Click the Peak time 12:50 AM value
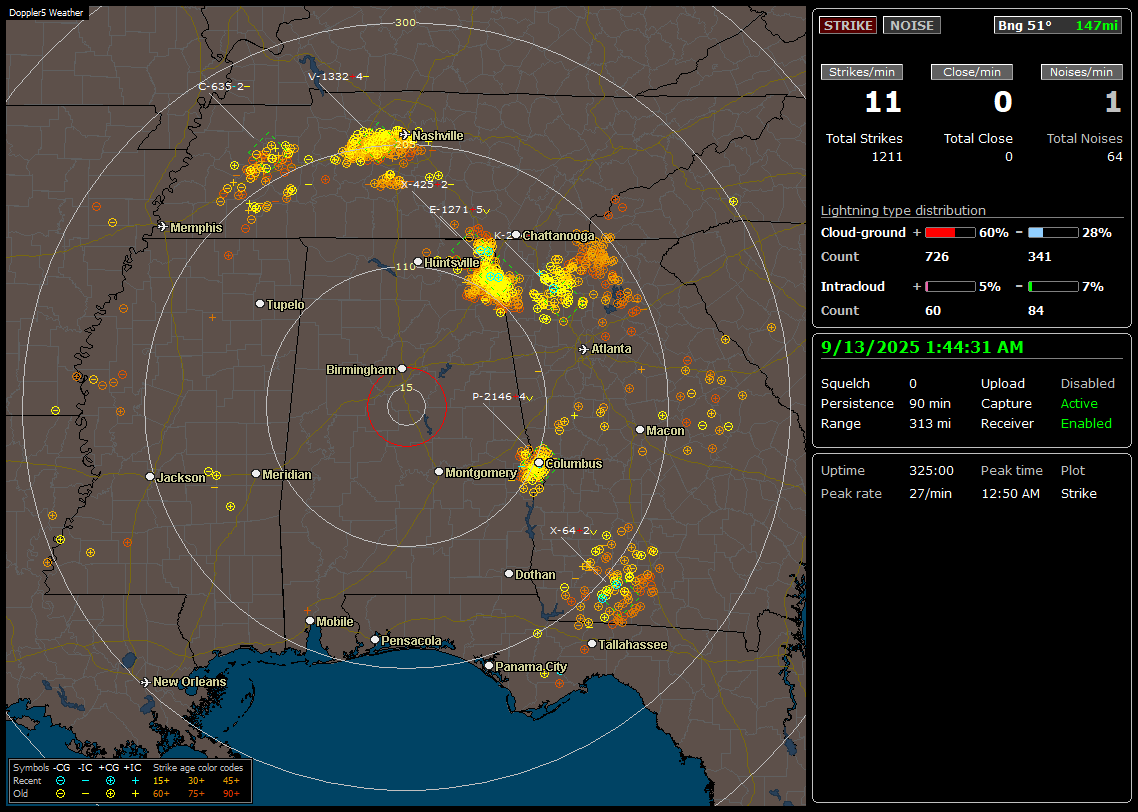 pos(1010,493)
